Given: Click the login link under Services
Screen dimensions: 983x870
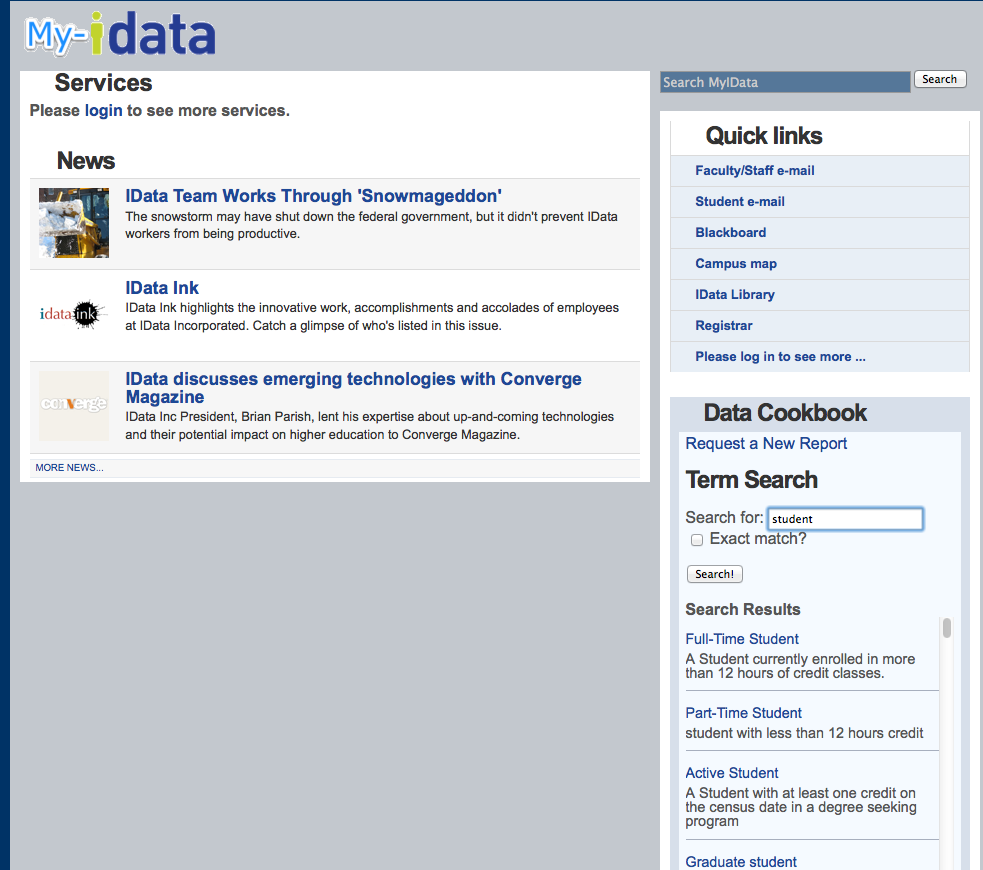Looking at the screenshot, I should click(x=103, y=110).
